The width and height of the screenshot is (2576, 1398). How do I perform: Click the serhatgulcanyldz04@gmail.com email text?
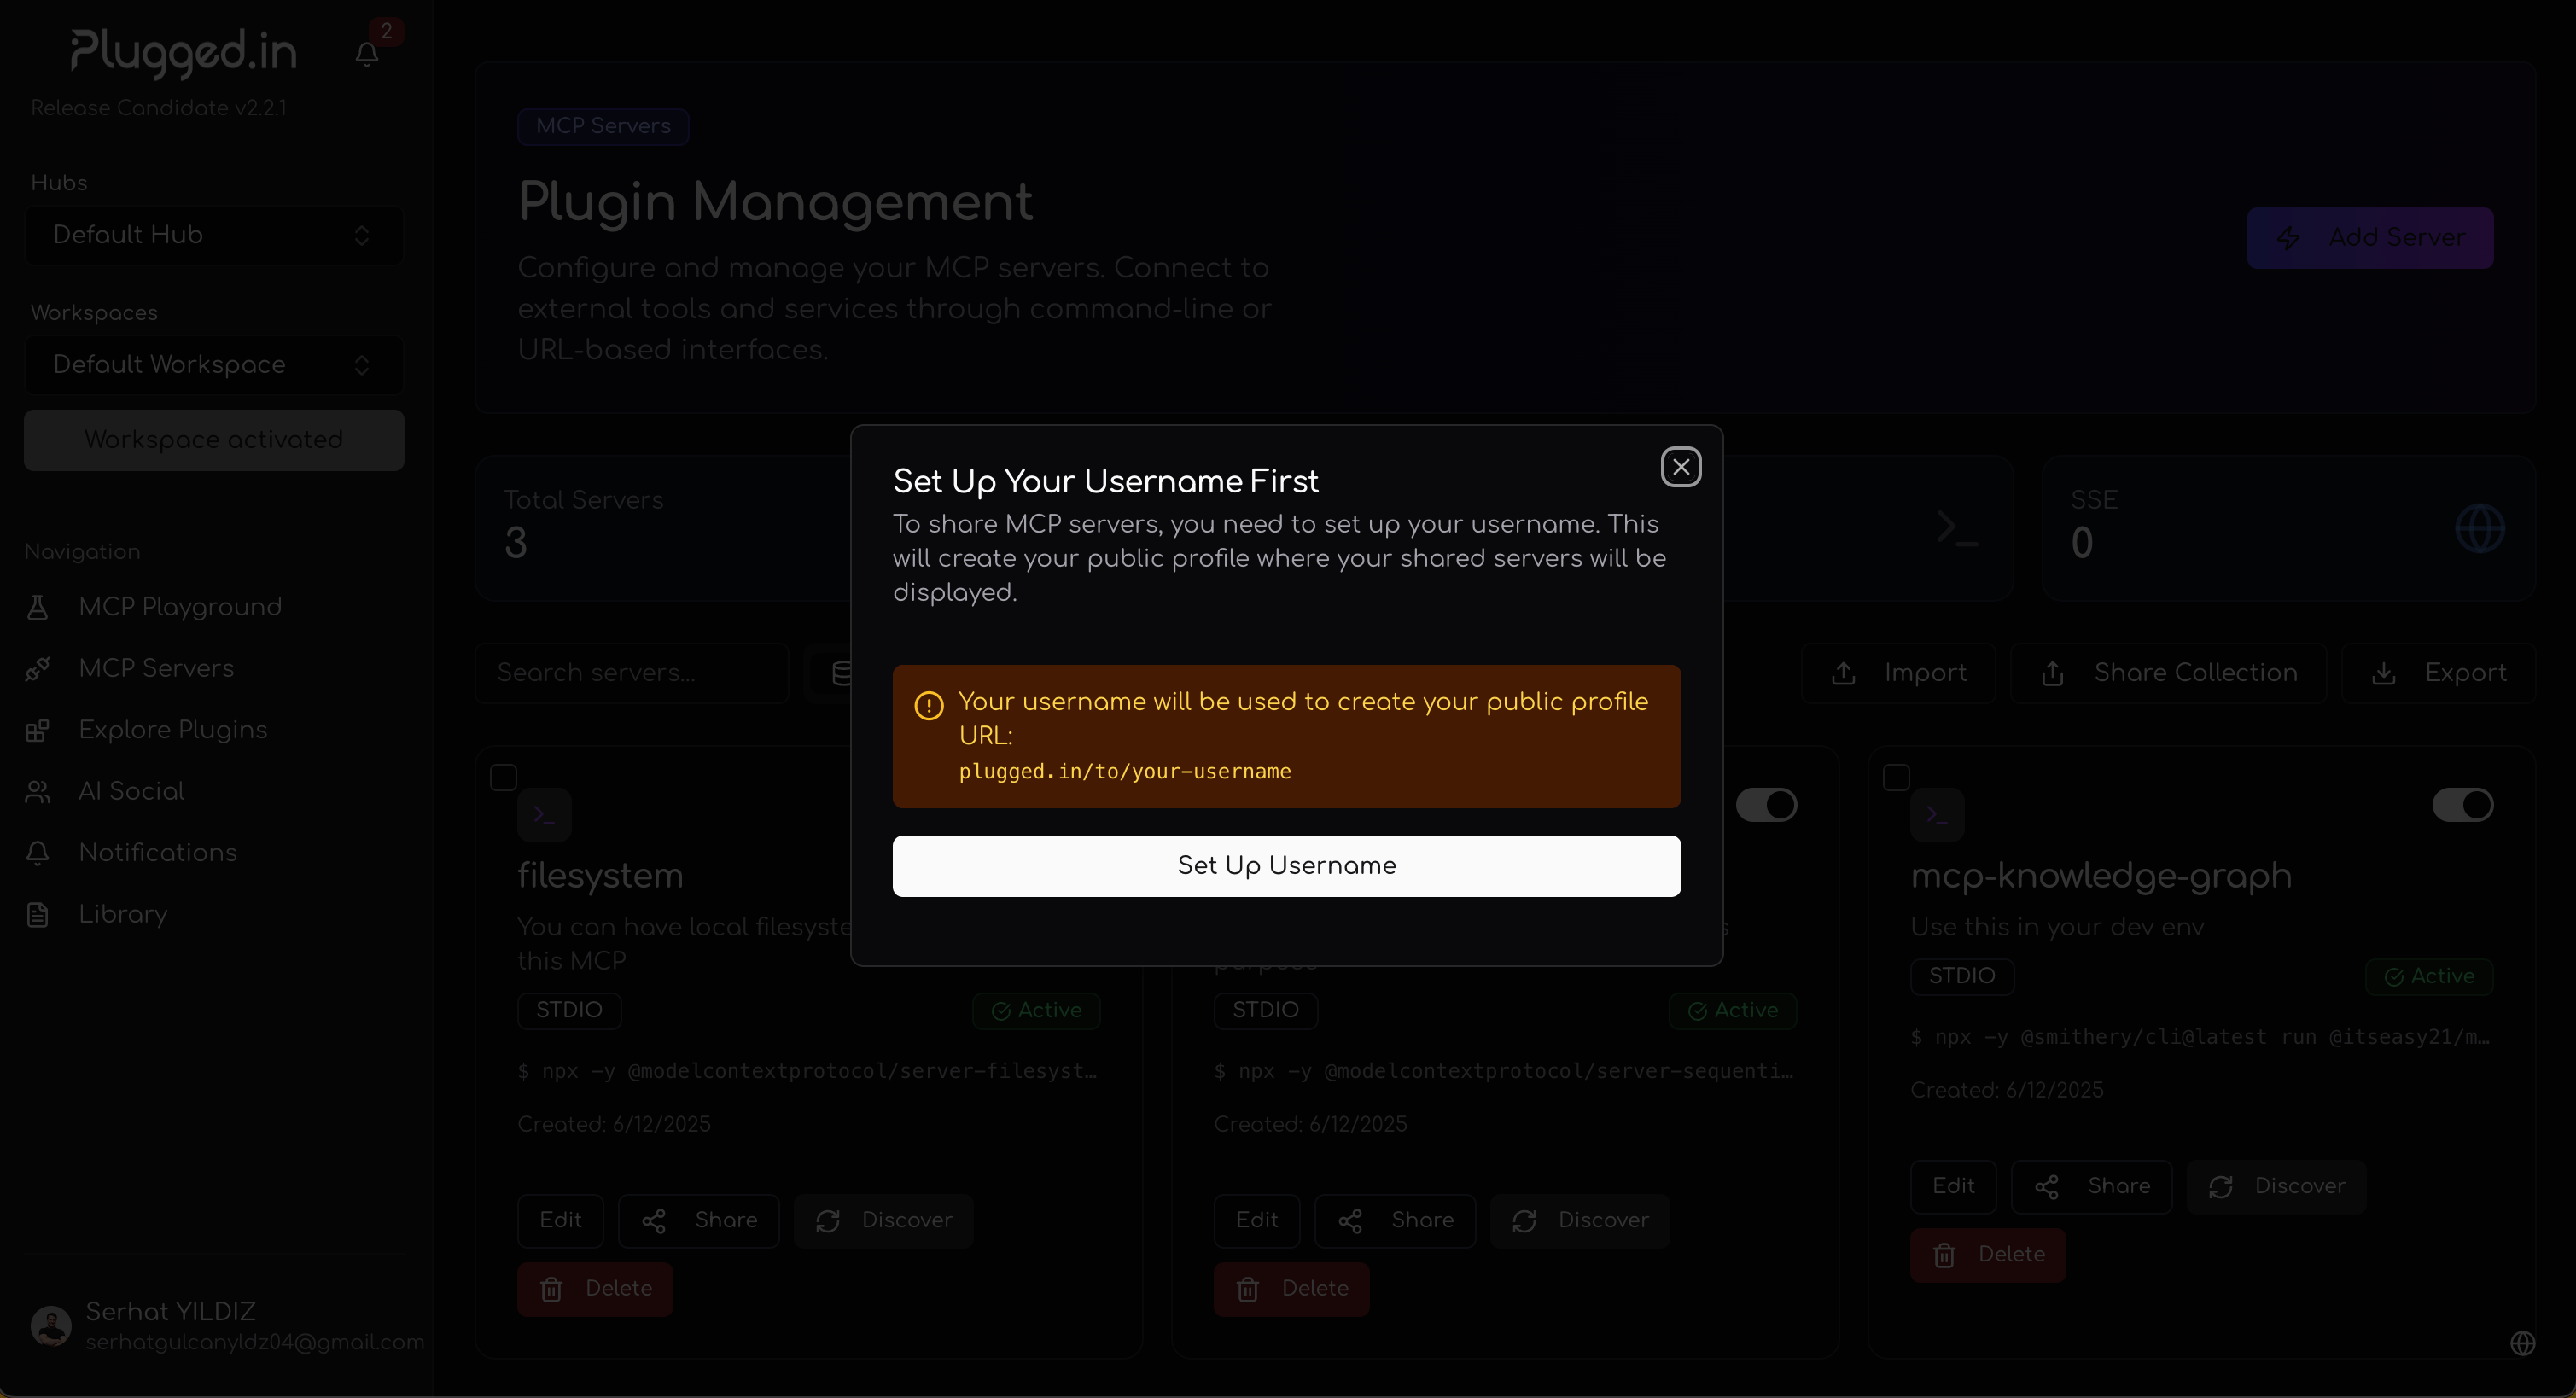[255, 1343]
